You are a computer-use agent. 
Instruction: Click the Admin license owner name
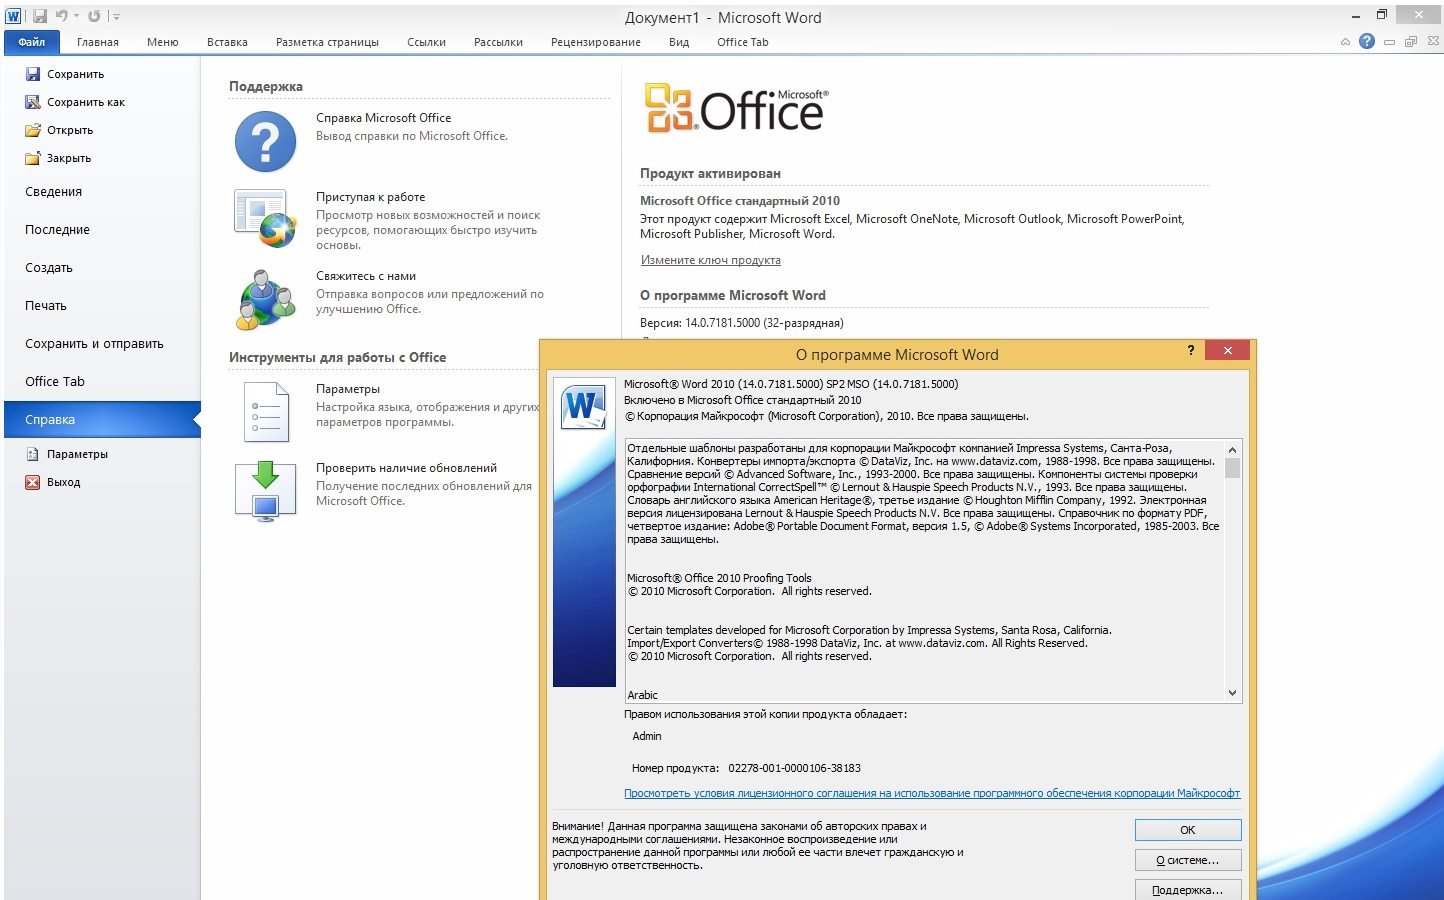coord(647,736)
